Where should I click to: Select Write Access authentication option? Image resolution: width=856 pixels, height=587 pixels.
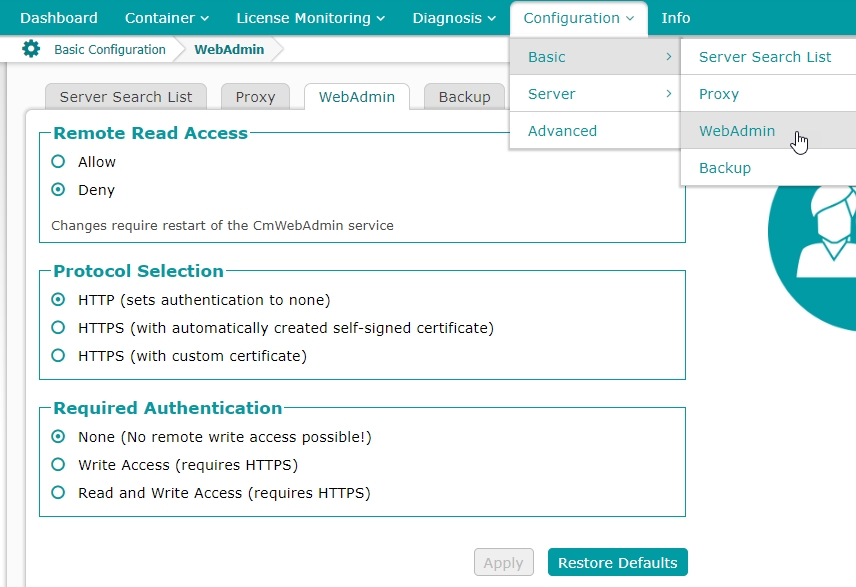click(58, 465)
